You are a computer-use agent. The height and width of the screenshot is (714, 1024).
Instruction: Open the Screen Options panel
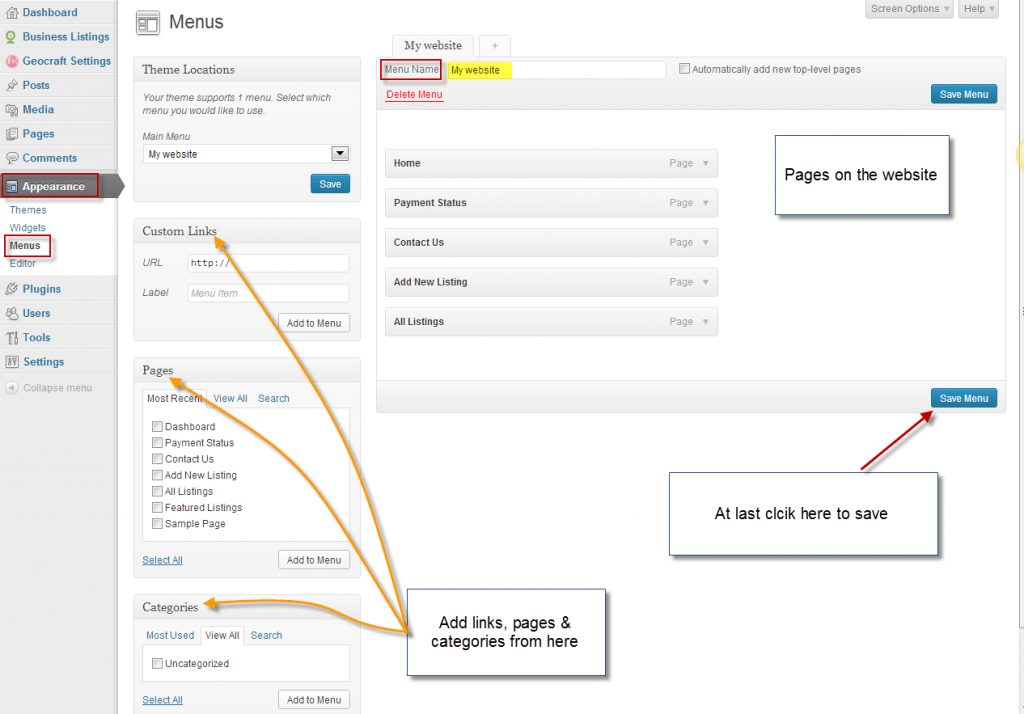click(x=907, y=8)
